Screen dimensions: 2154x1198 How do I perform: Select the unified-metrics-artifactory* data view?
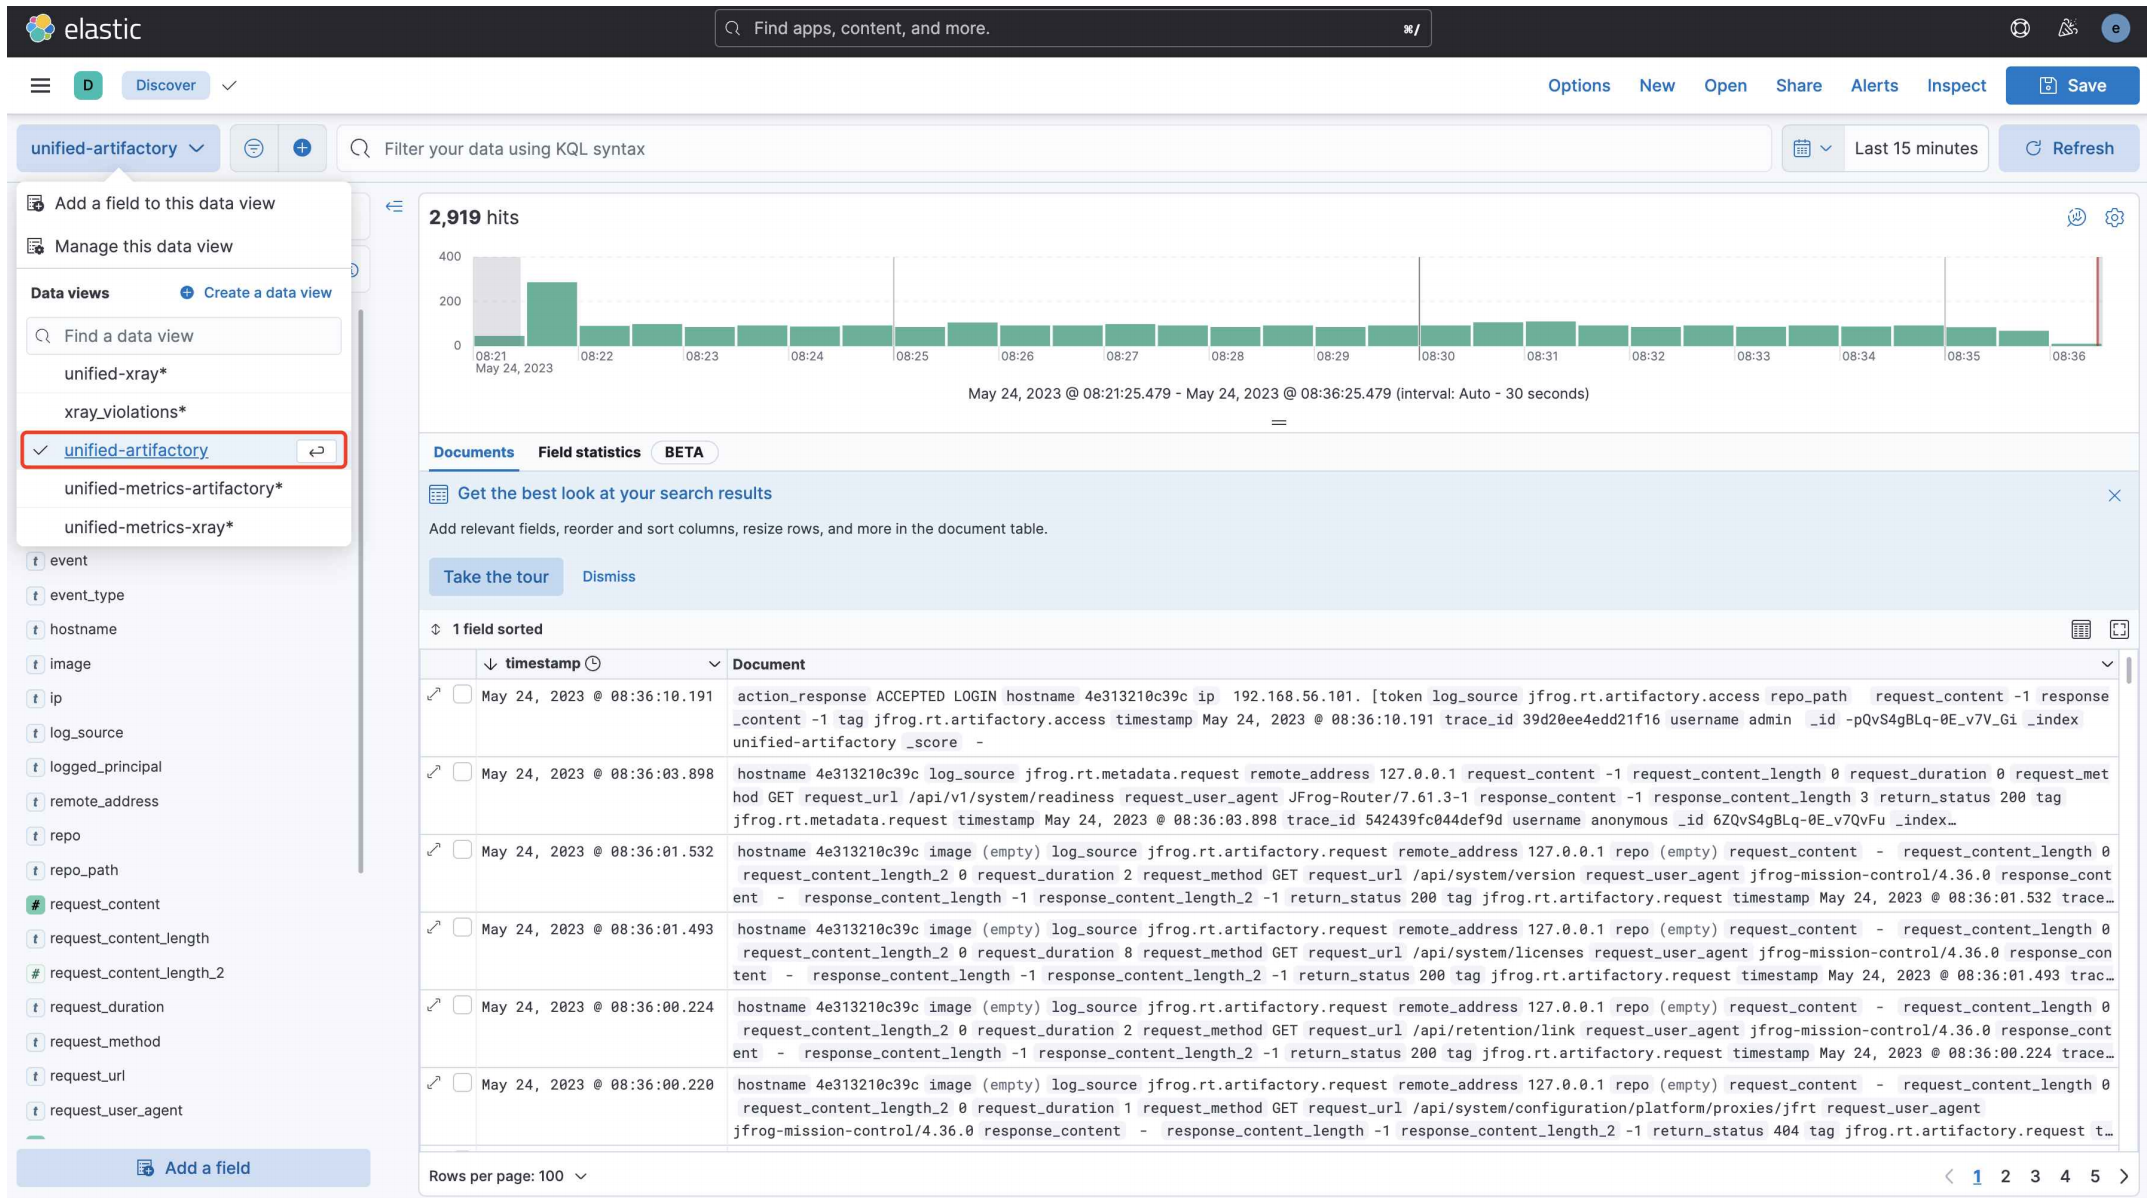pos(186,489)
